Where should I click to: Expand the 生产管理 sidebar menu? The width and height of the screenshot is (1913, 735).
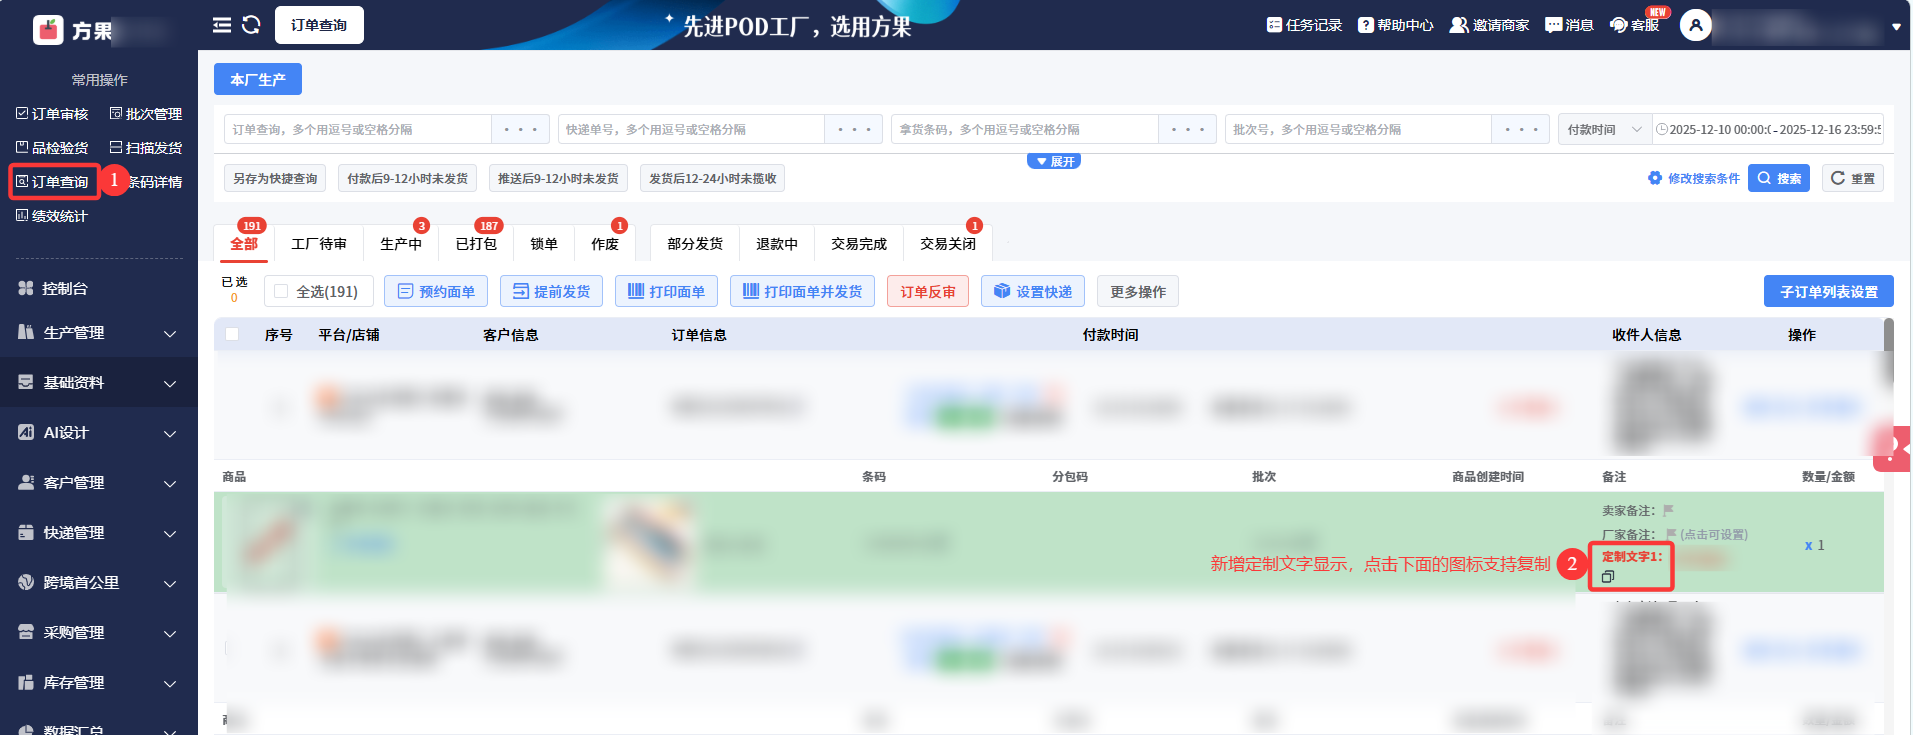pyautogui.click(x=98, y=333)
